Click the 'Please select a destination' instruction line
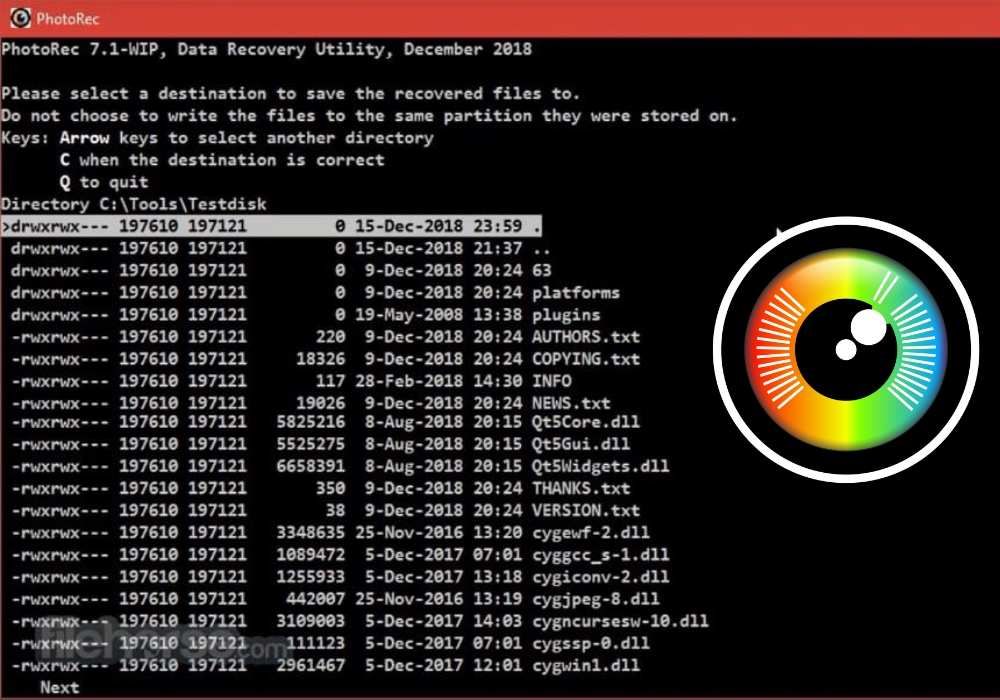Image resolution: width=1000 pixels, height=700 pixels. (x=291, y=94)
